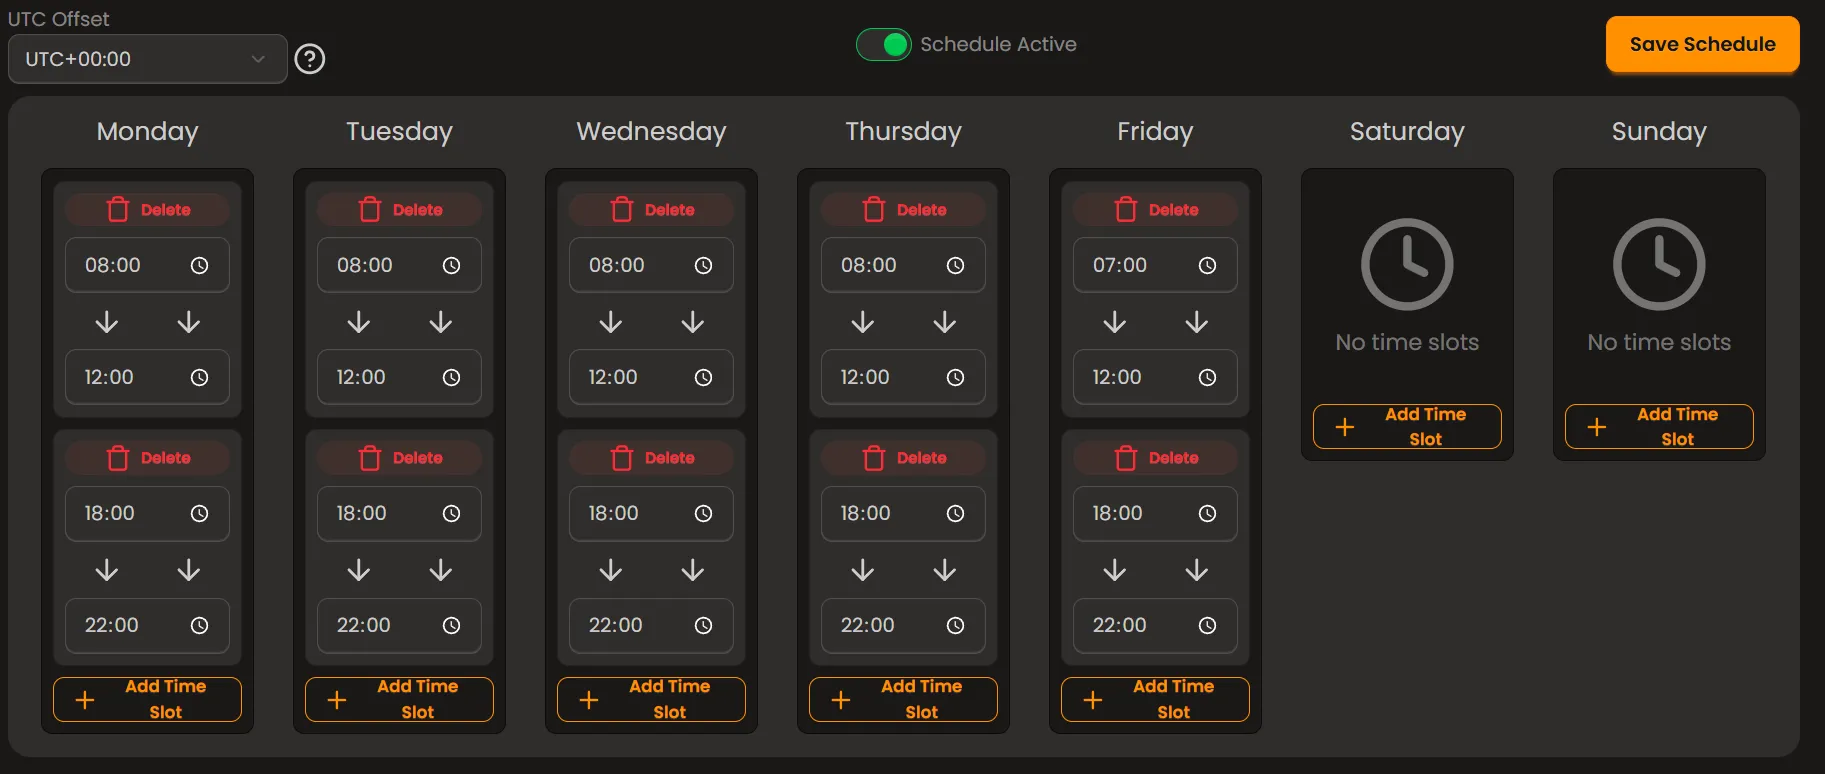Click the down arrow between Tuesday's 08:00 and 12:00
Image resolution: width=1825 pixels, height=774 pixels.
tap(358, 322)
